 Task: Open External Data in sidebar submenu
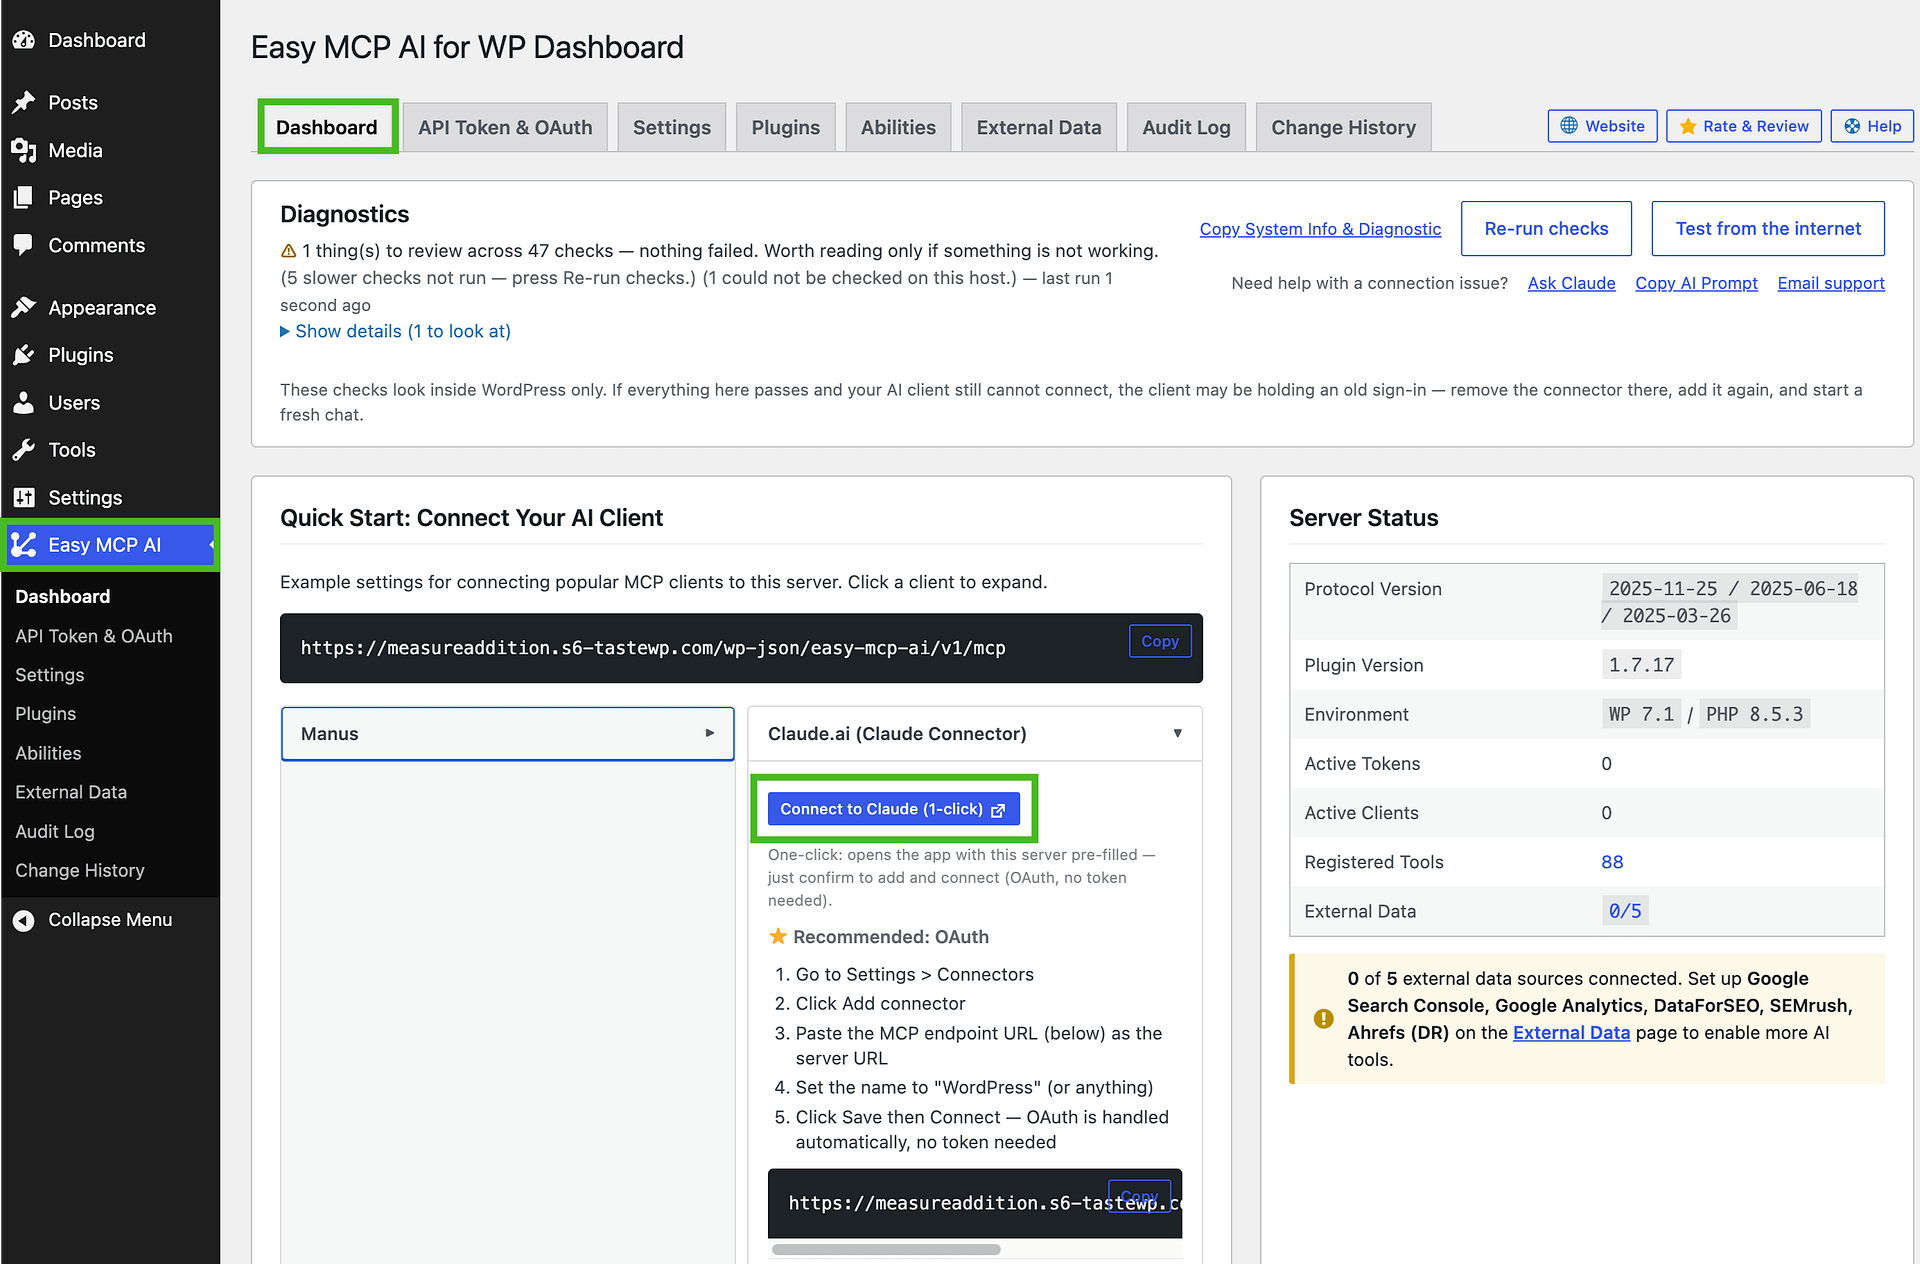(x=71, y=792)
